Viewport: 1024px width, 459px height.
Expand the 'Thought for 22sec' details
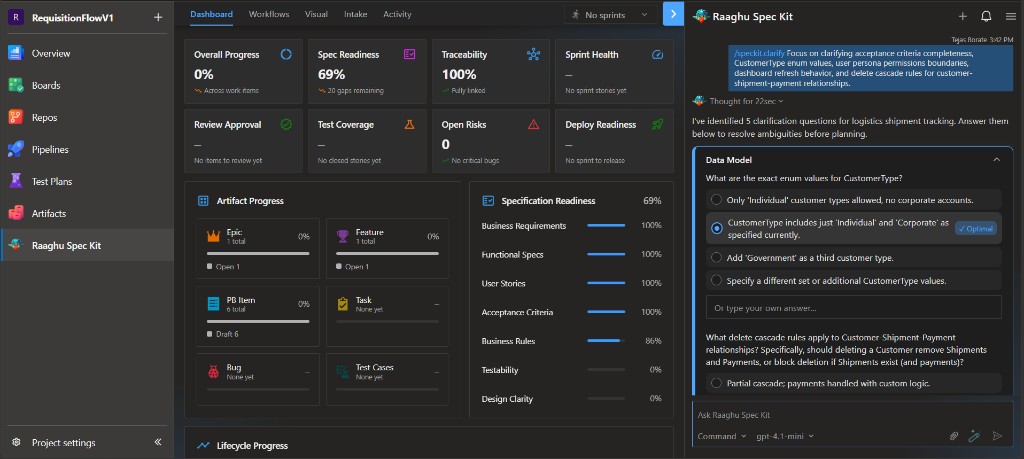click(x=746, y=101)
